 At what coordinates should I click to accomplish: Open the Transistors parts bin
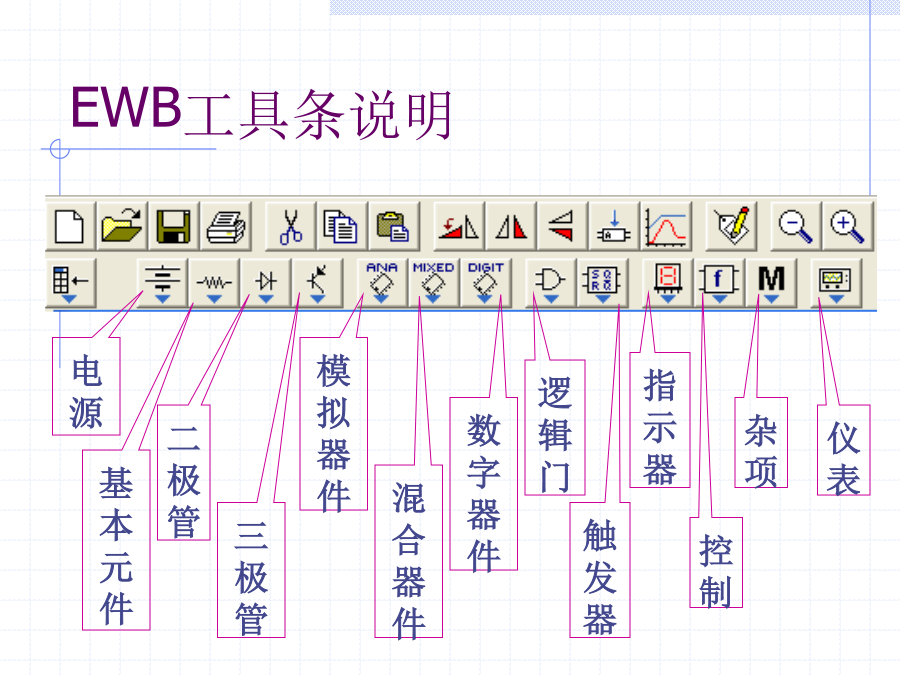[317, 282]
